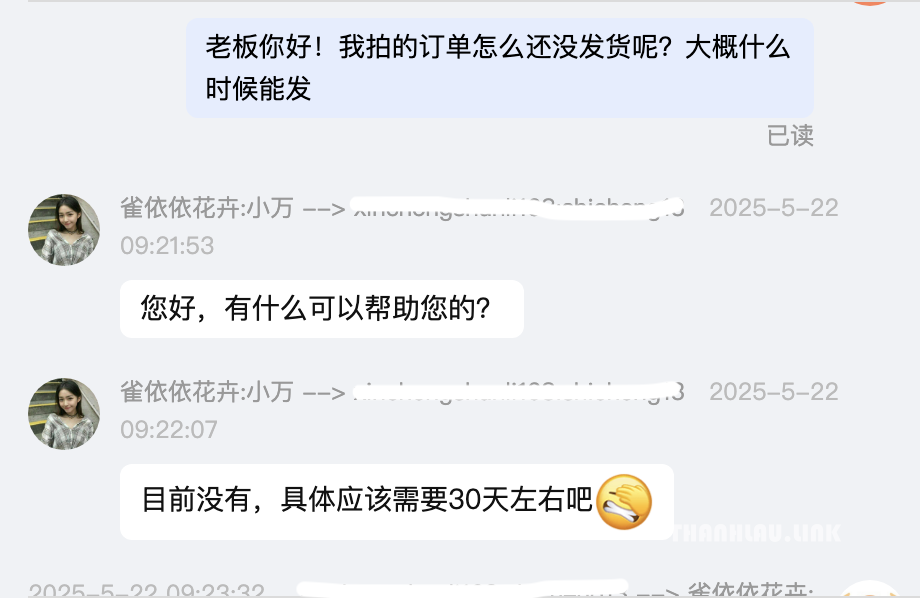Click the facepalm emoji in the reply
Viewport: 920px width, 598px height.
[x=624, y=502]
